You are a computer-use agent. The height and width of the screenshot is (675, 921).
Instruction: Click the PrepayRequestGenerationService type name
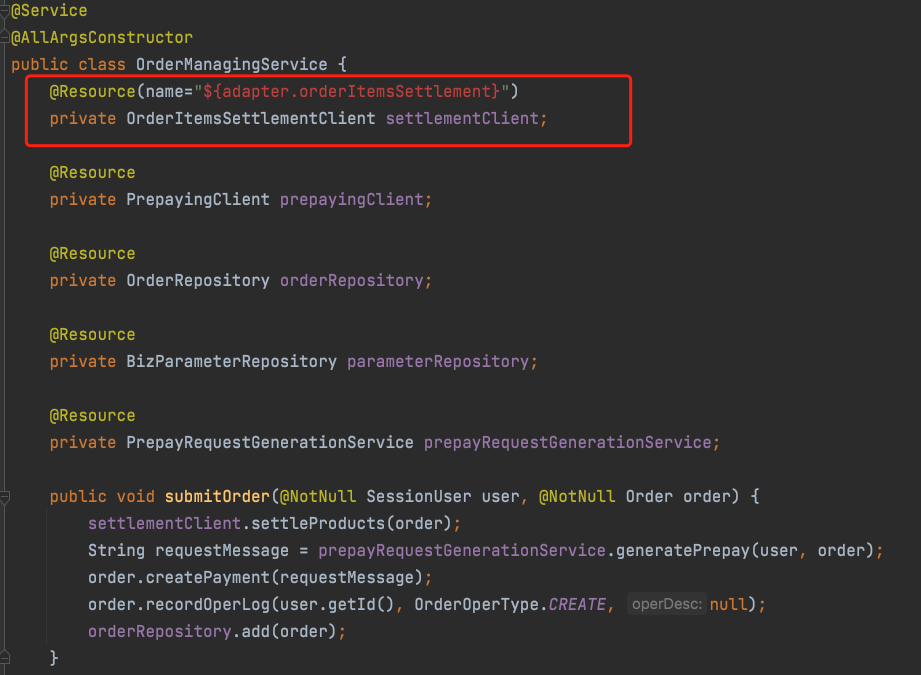click(x=270, y=443)
